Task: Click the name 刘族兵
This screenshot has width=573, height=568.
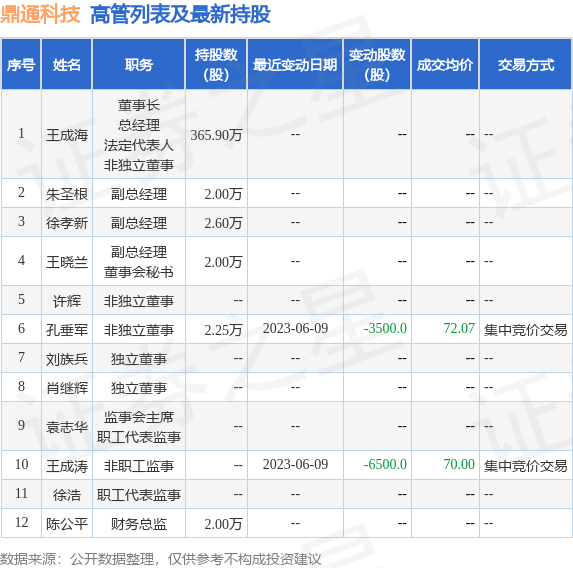Action: (x=67, y=359)
